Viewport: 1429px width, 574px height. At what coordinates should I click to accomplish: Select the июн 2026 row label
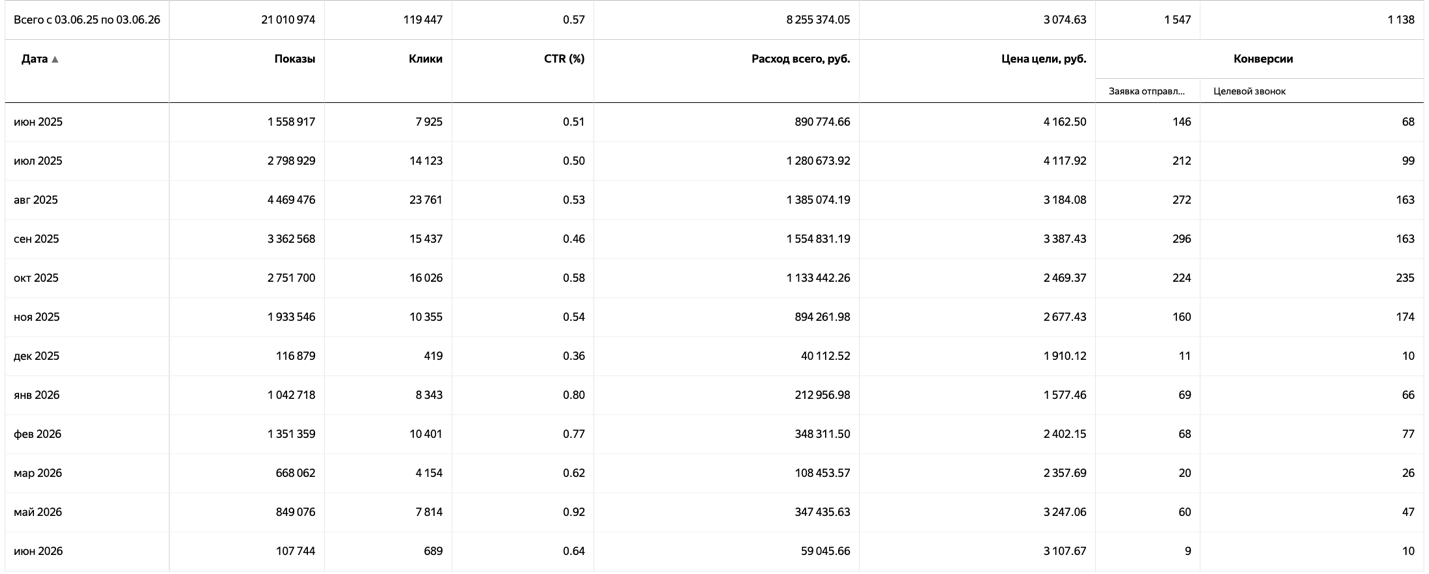pyautogui.click(x=38, y=551)
